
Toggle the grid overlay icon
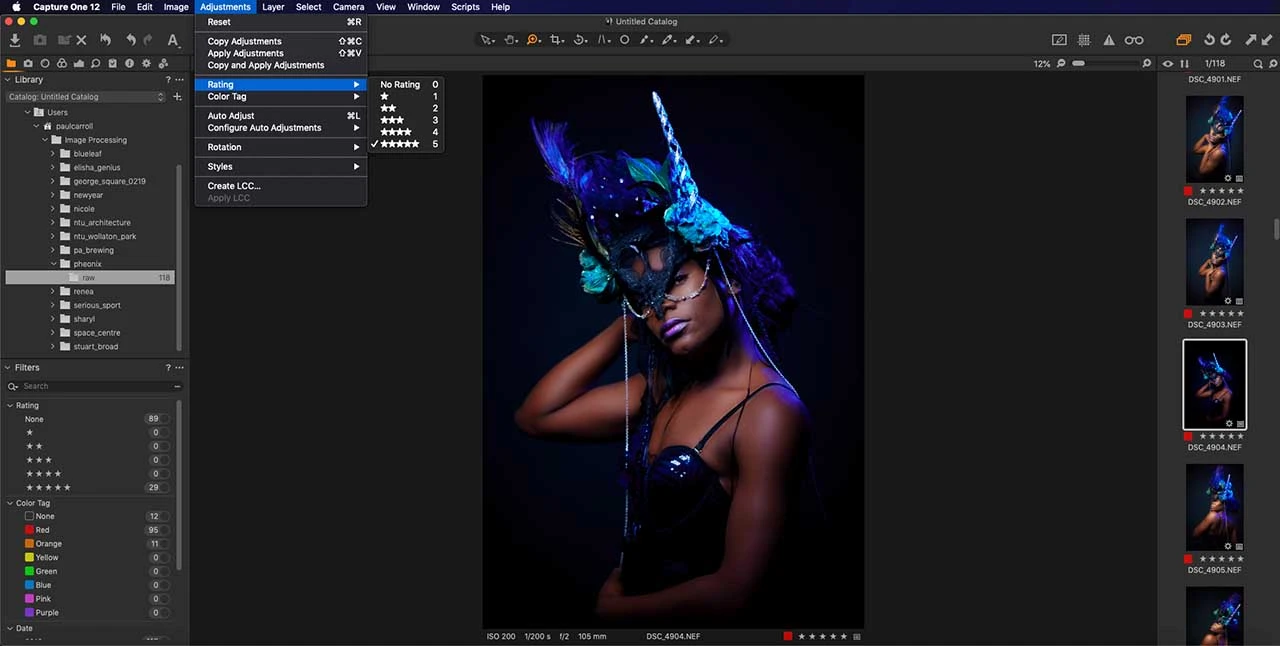tap(1084, 40)
